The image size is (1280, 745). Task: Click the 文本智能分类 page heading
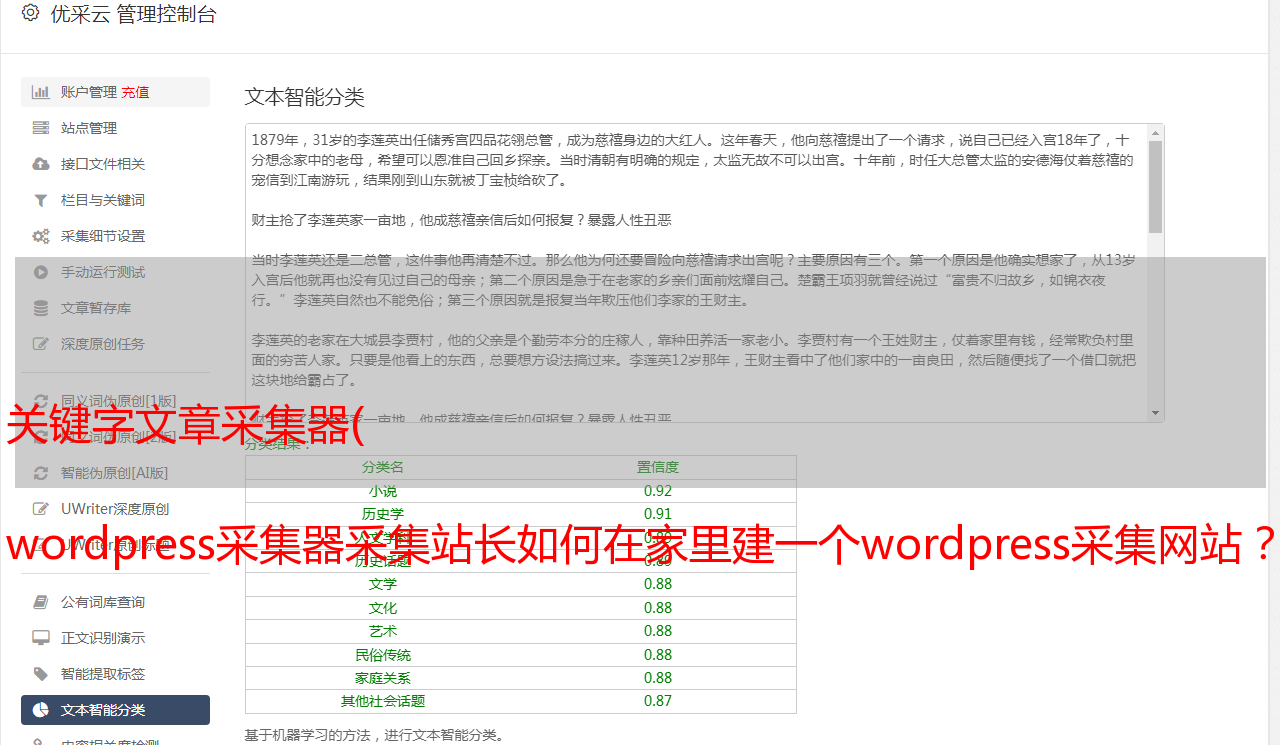tap(305, 97)
